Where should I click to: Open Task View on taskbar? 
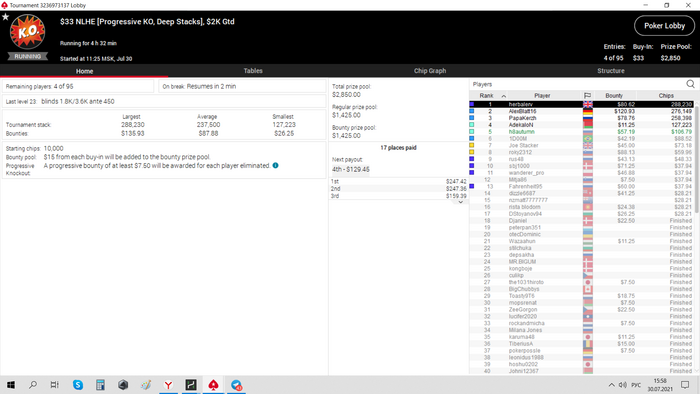(x=54, y=385)
